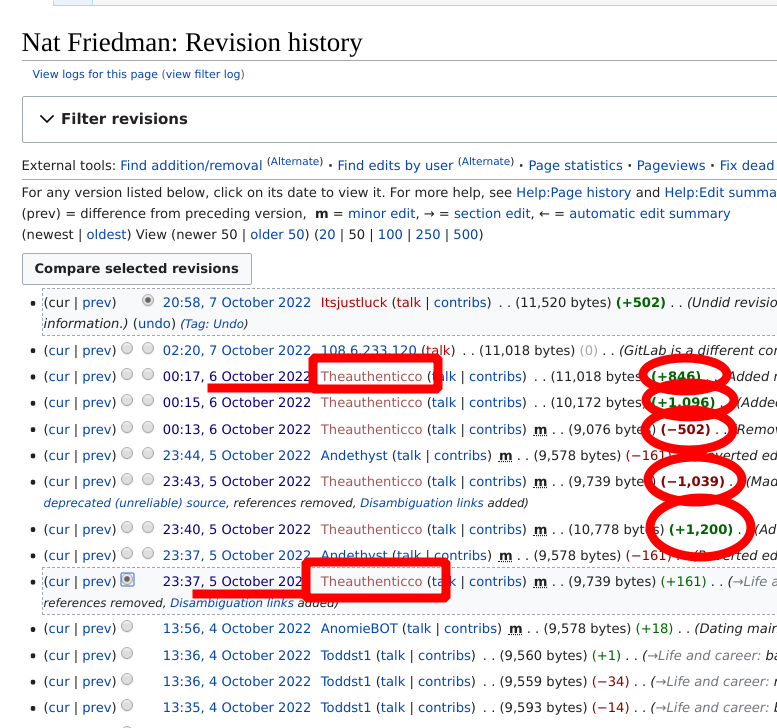The width and height of the screenshot is (777, 728).
Task: Open Page statistics
Action: (x=575, y=166)
